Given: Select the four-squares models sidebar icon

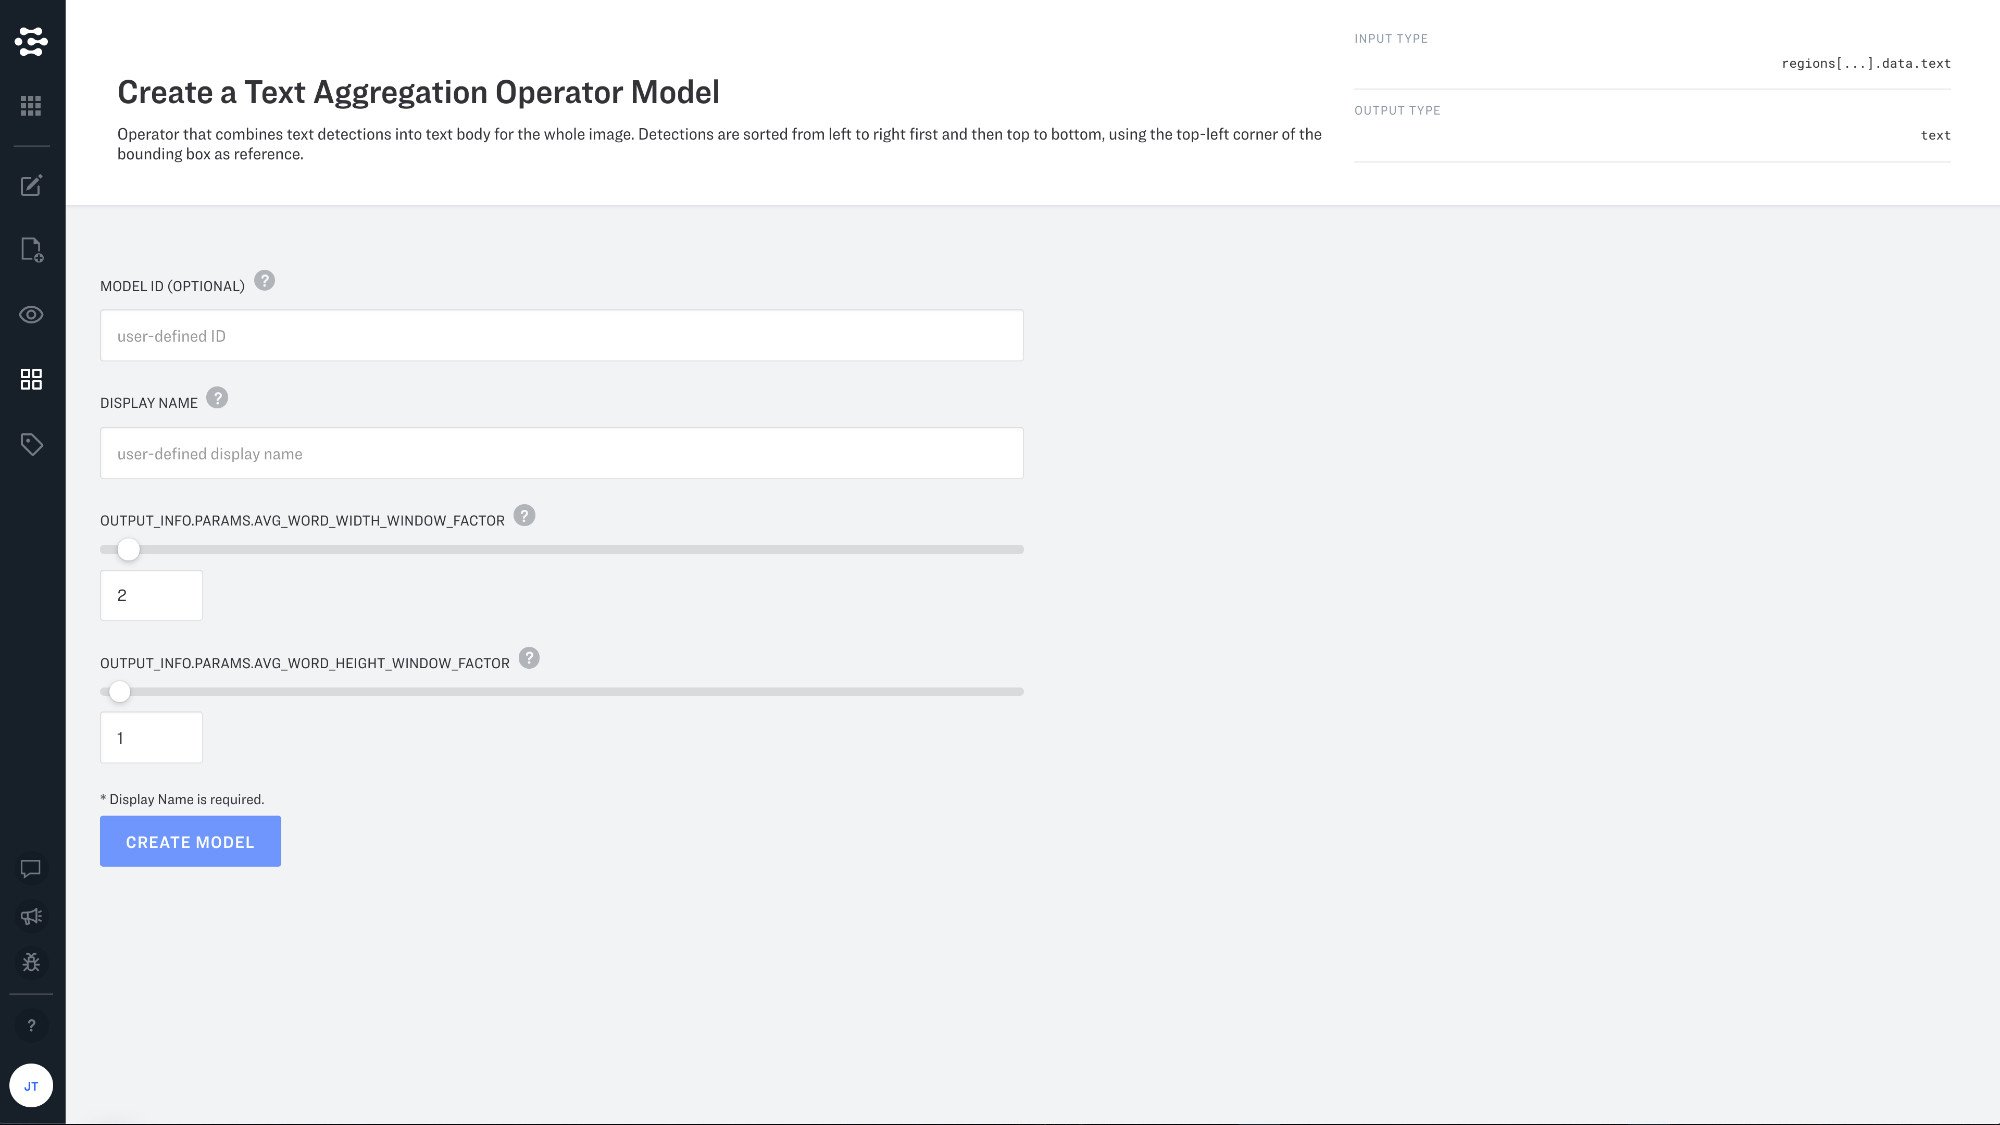Looking at the screenshot, I should (31, 379).
